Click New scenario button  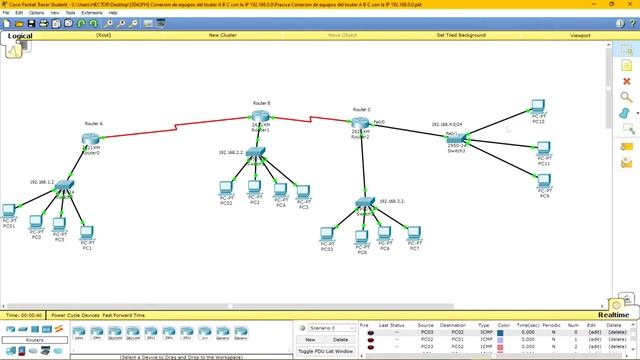(x=310, y=340)
